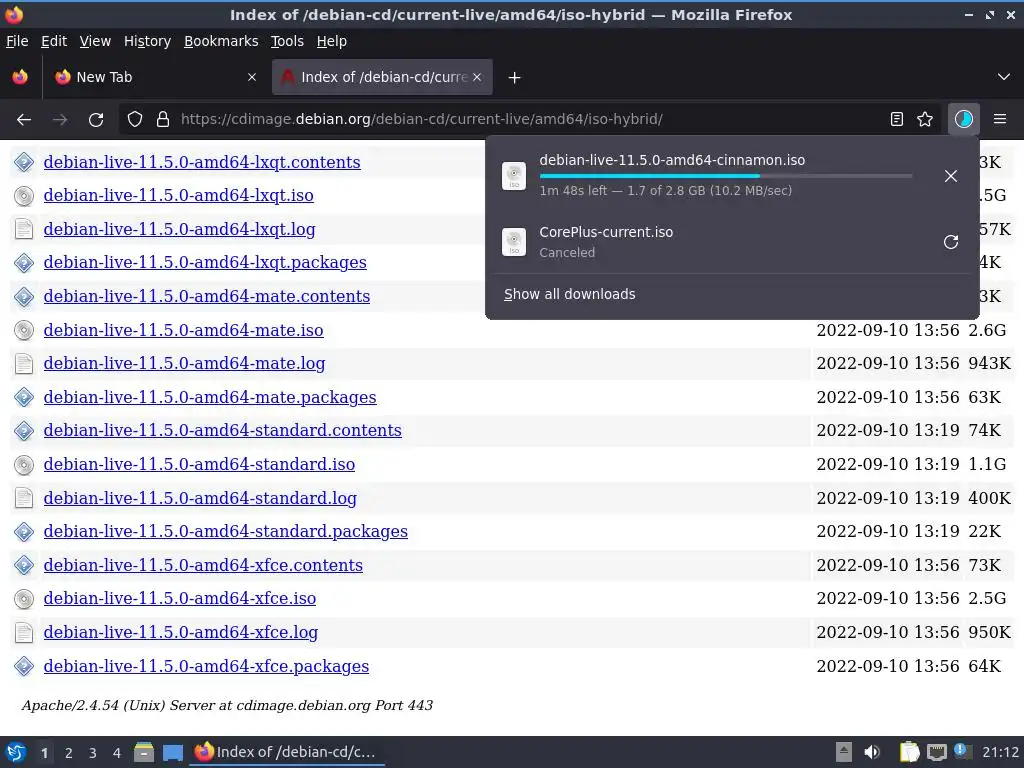This screenshot has width=1024, height=768.
Task: Click the Firefox window taskbar button
Action: [287, 752]
